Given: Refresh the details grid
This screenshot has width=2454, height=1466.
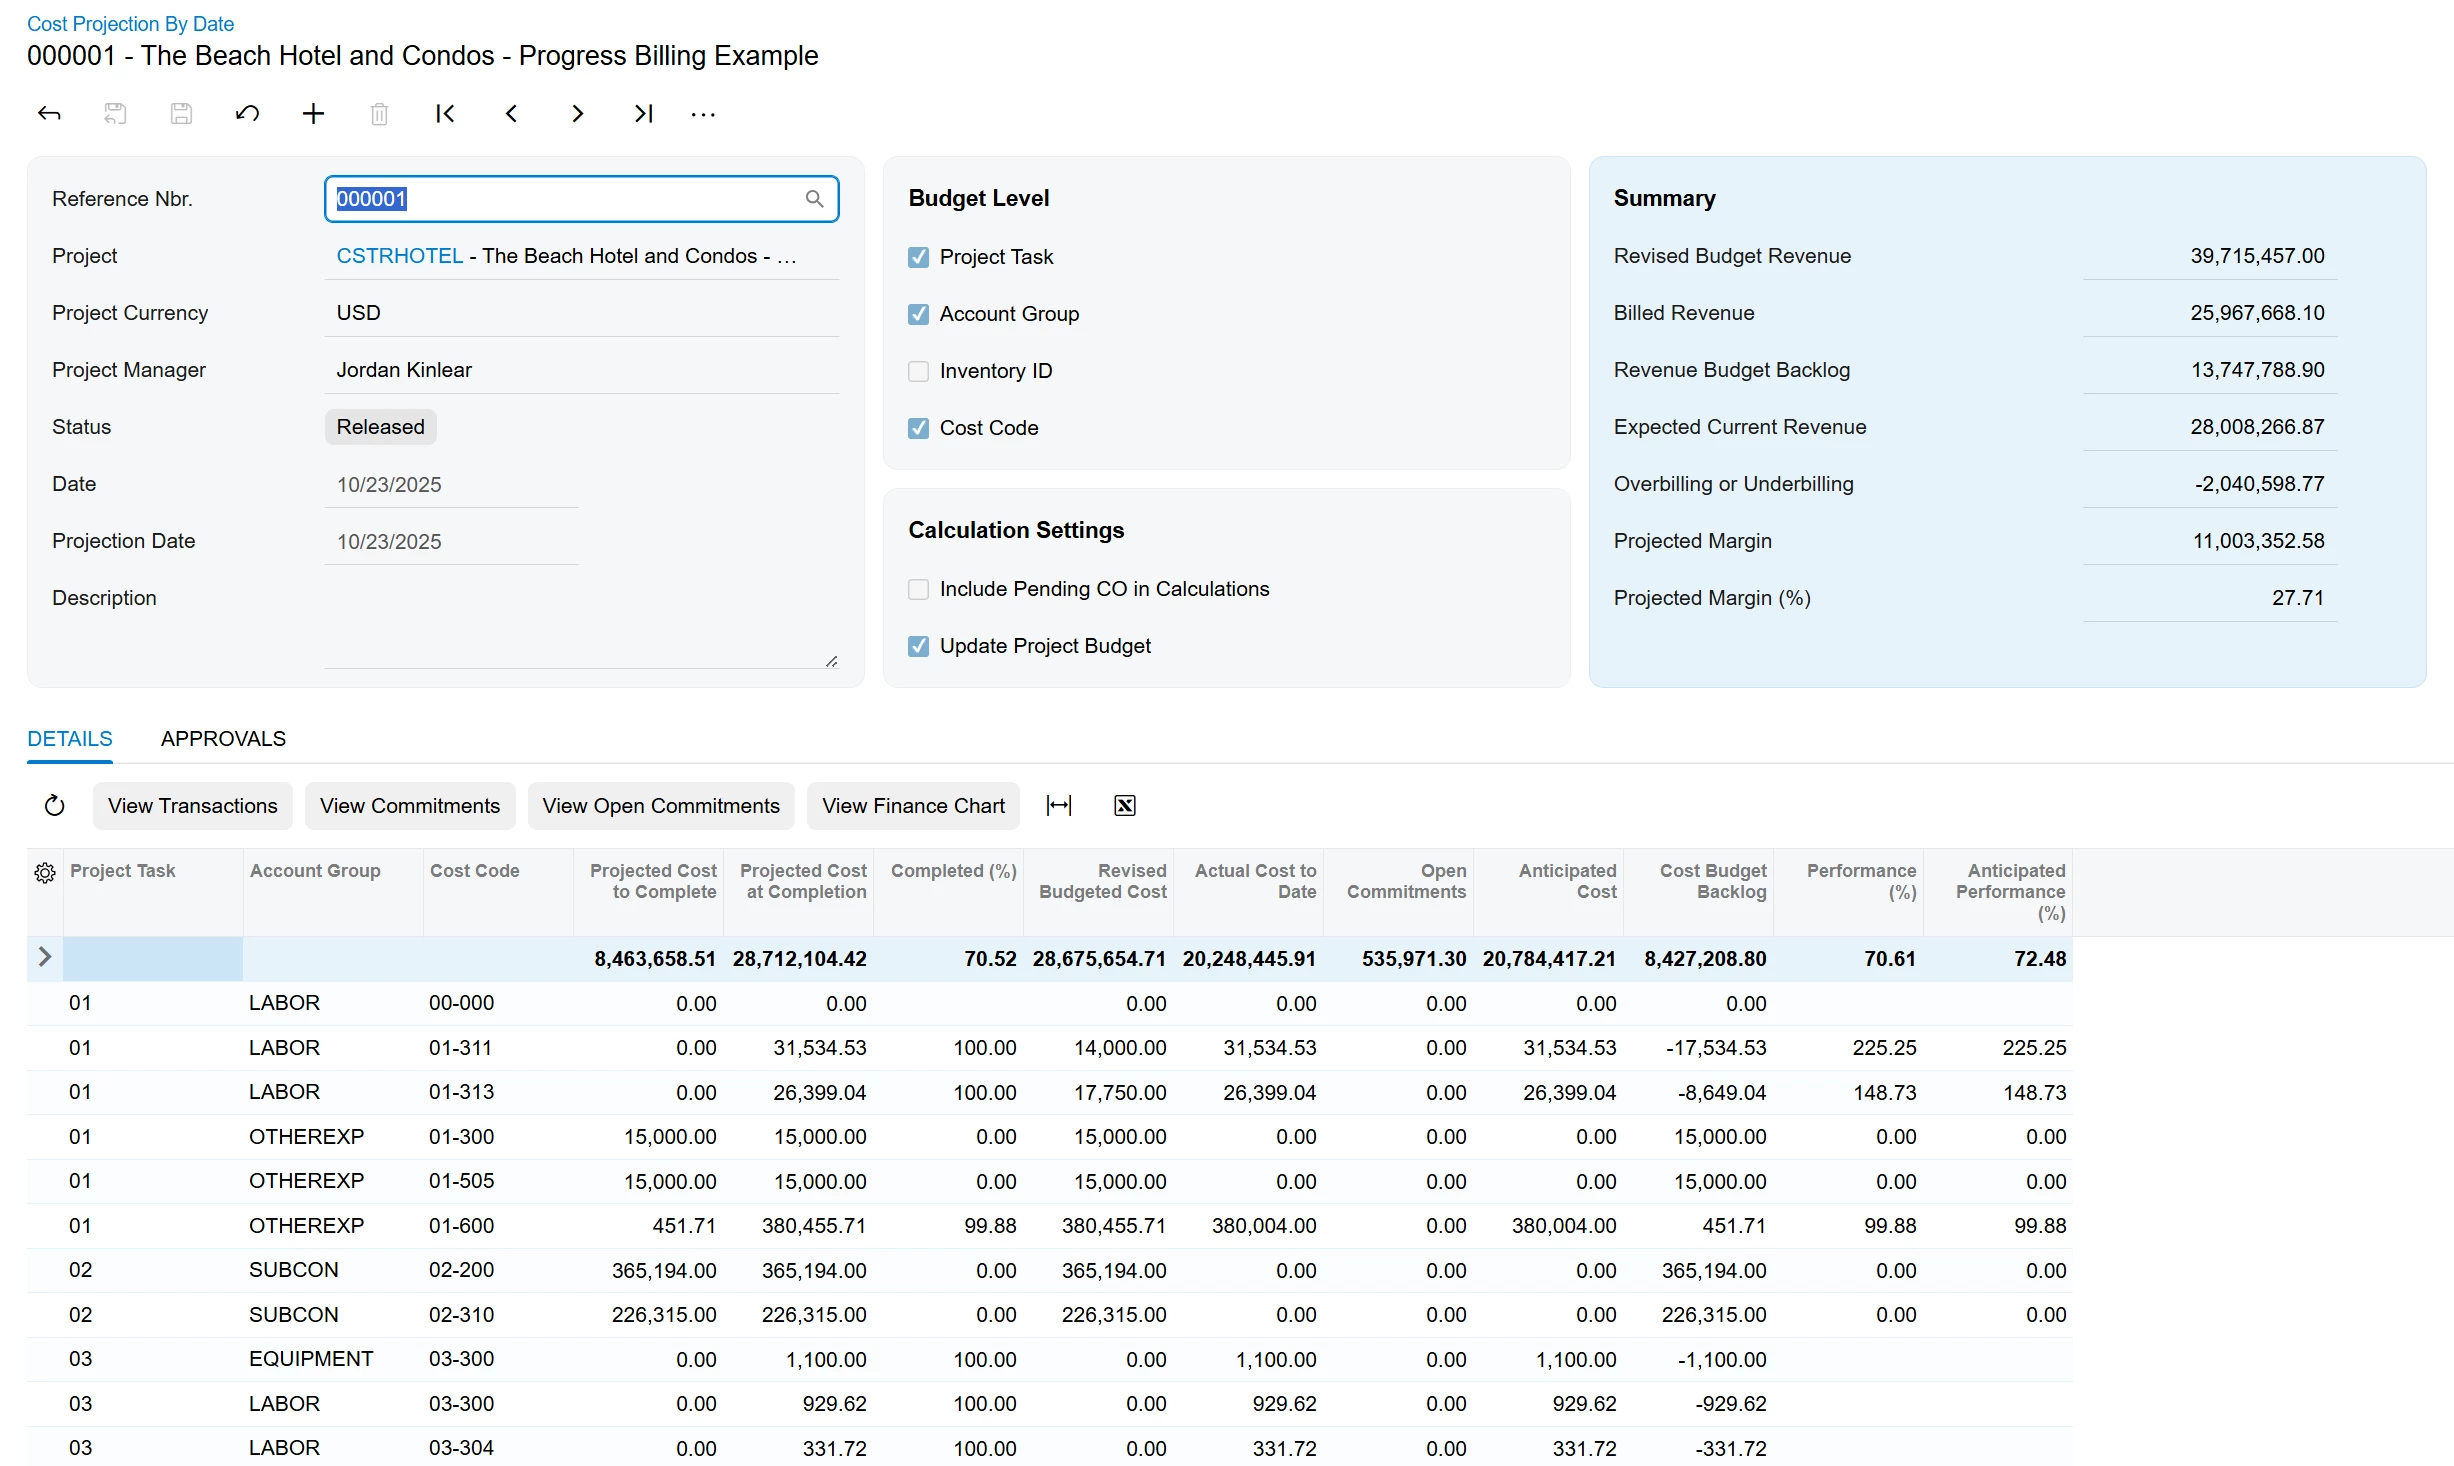Looking at the screenshot, I should coord(55,806).
